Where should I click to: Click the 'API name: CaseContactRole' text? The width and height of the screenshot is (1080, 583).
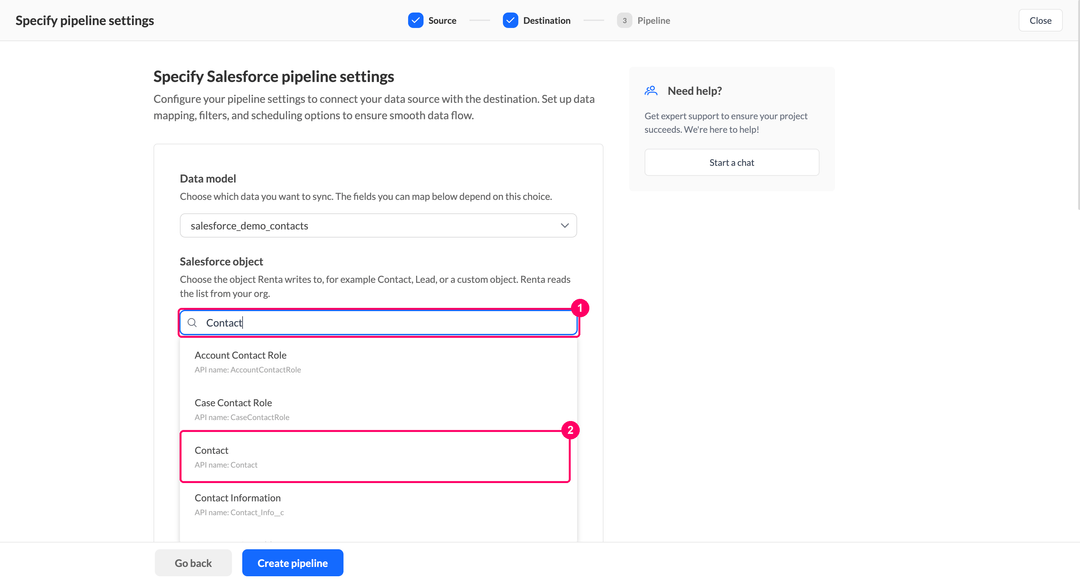click(242, 417)
